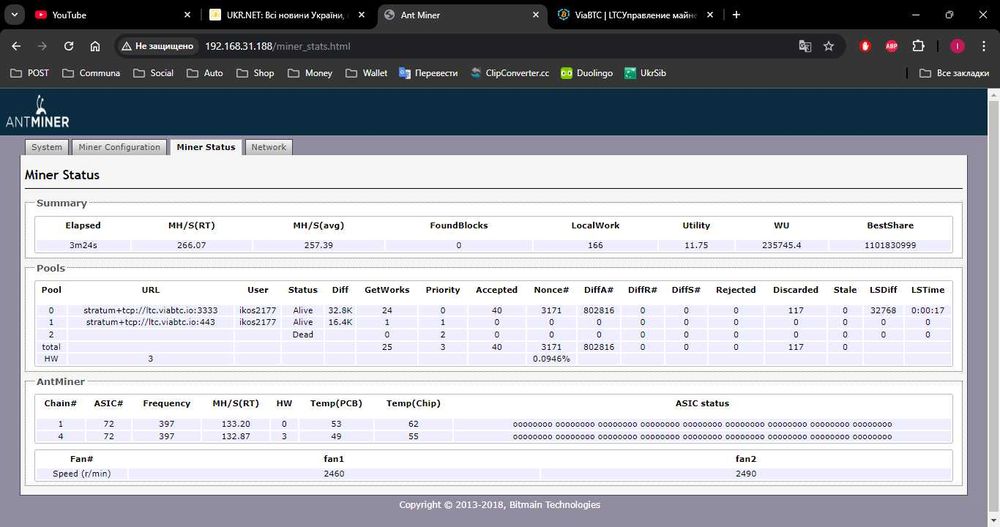
Task: Bookmark this page with the star icon
Action: (x=829, y=46)
